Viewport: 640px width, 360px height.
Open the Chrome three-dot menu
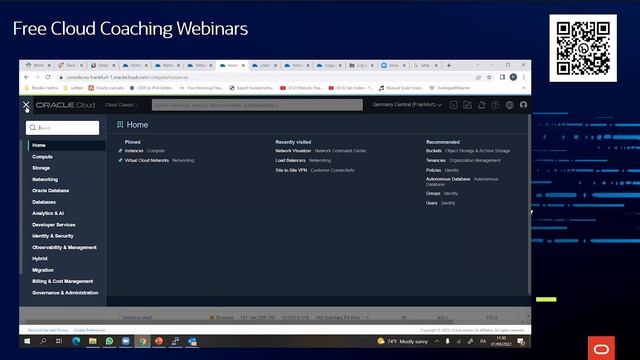click(524, 77)
